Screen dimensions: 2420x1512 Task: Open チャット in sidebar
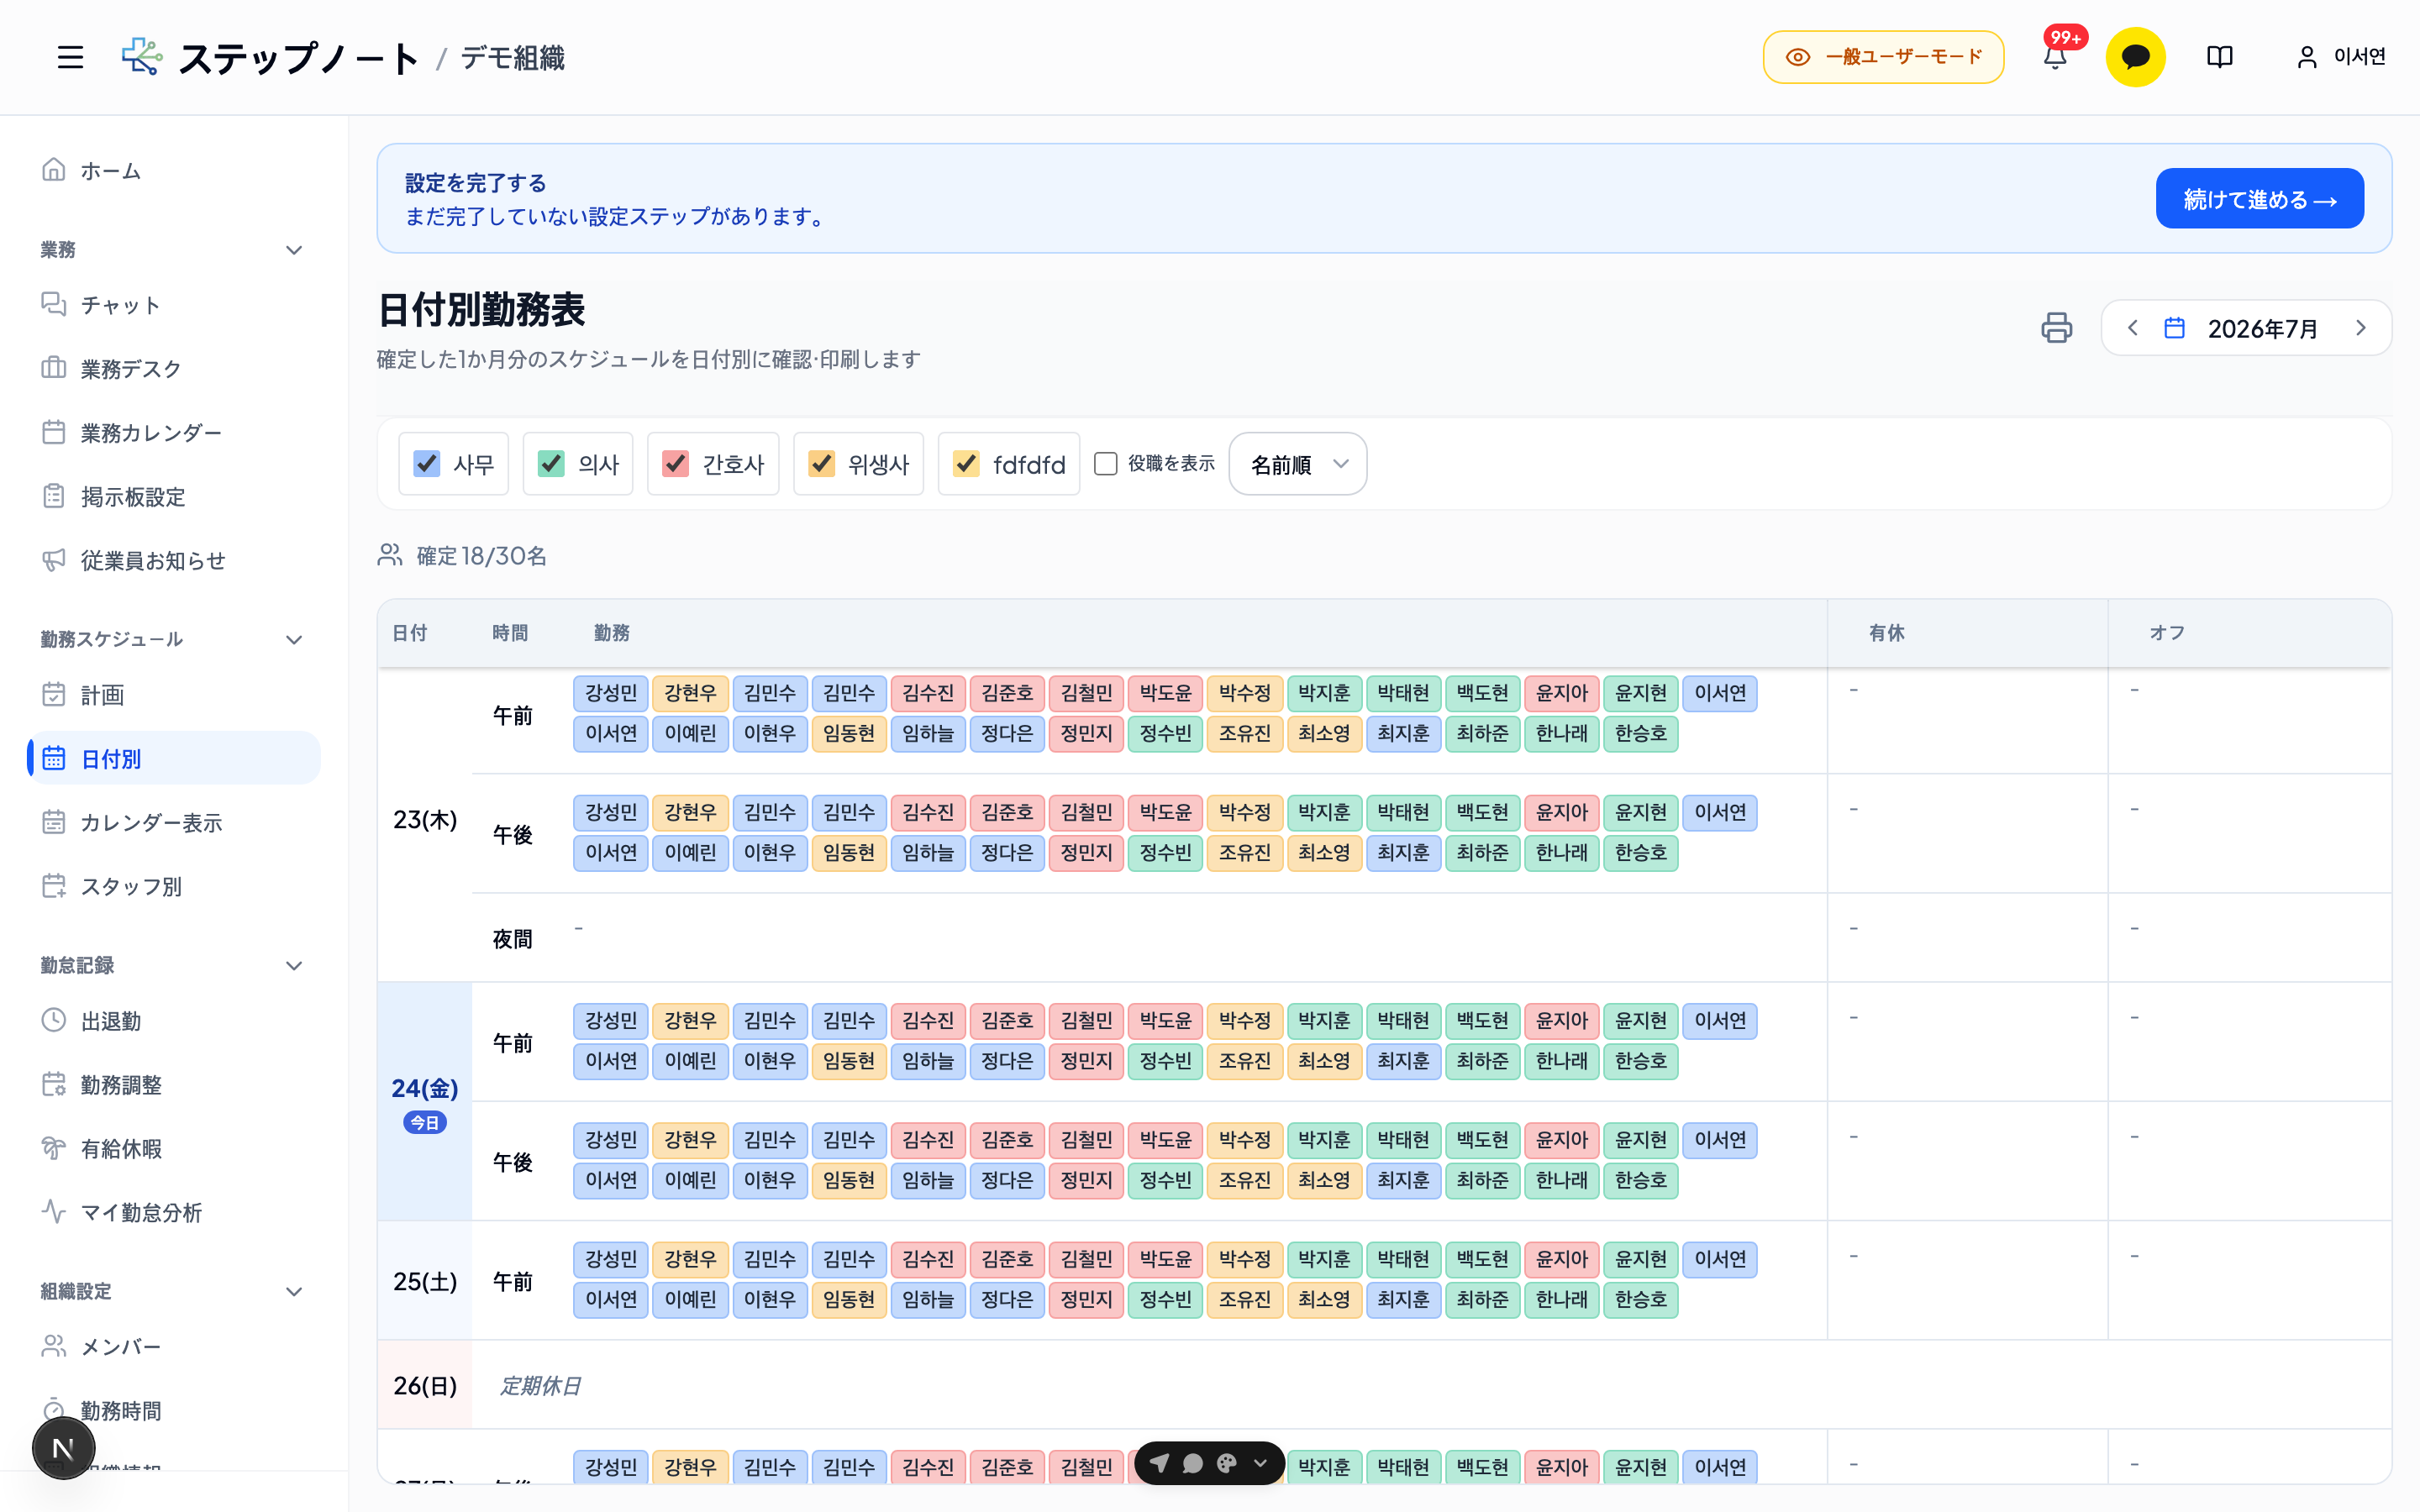coord(174,305)
